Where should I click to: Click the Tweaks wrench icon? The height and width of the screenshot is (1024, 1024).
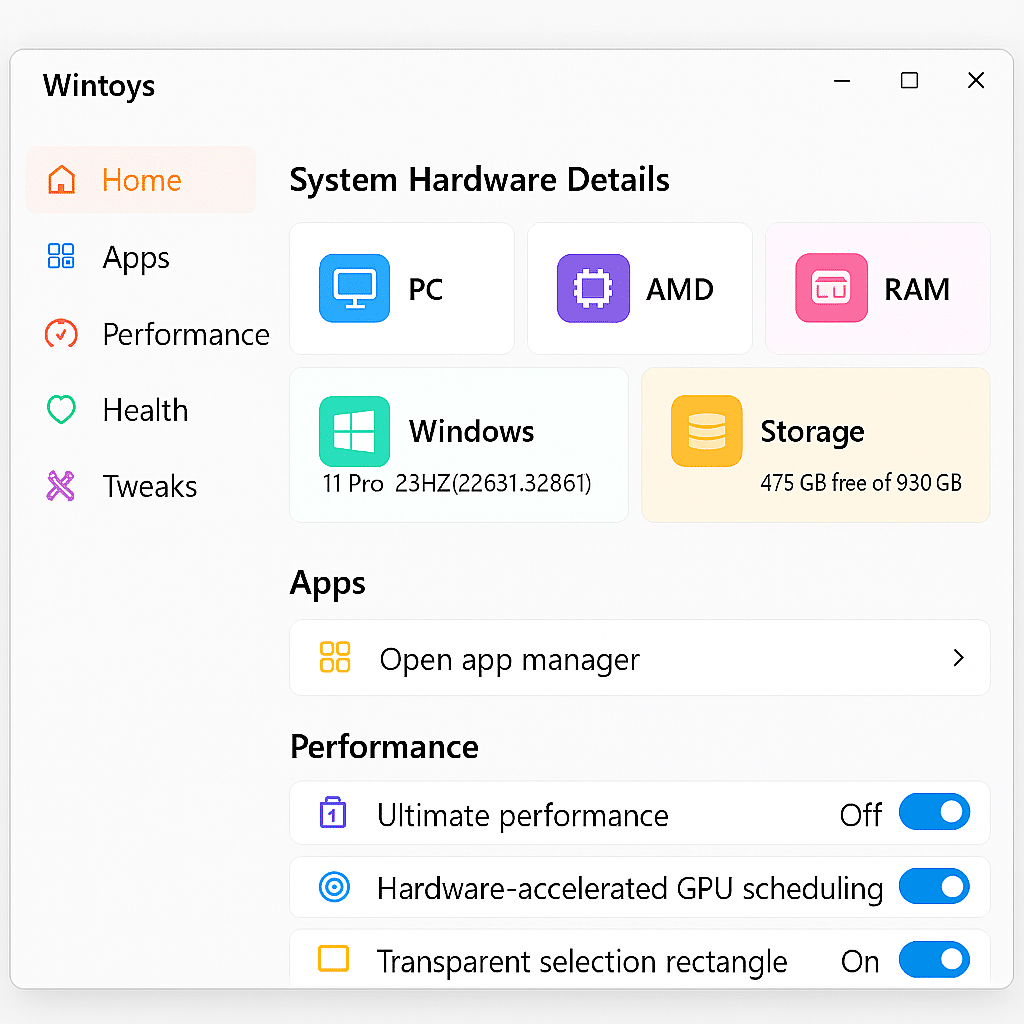click(60, 486)
